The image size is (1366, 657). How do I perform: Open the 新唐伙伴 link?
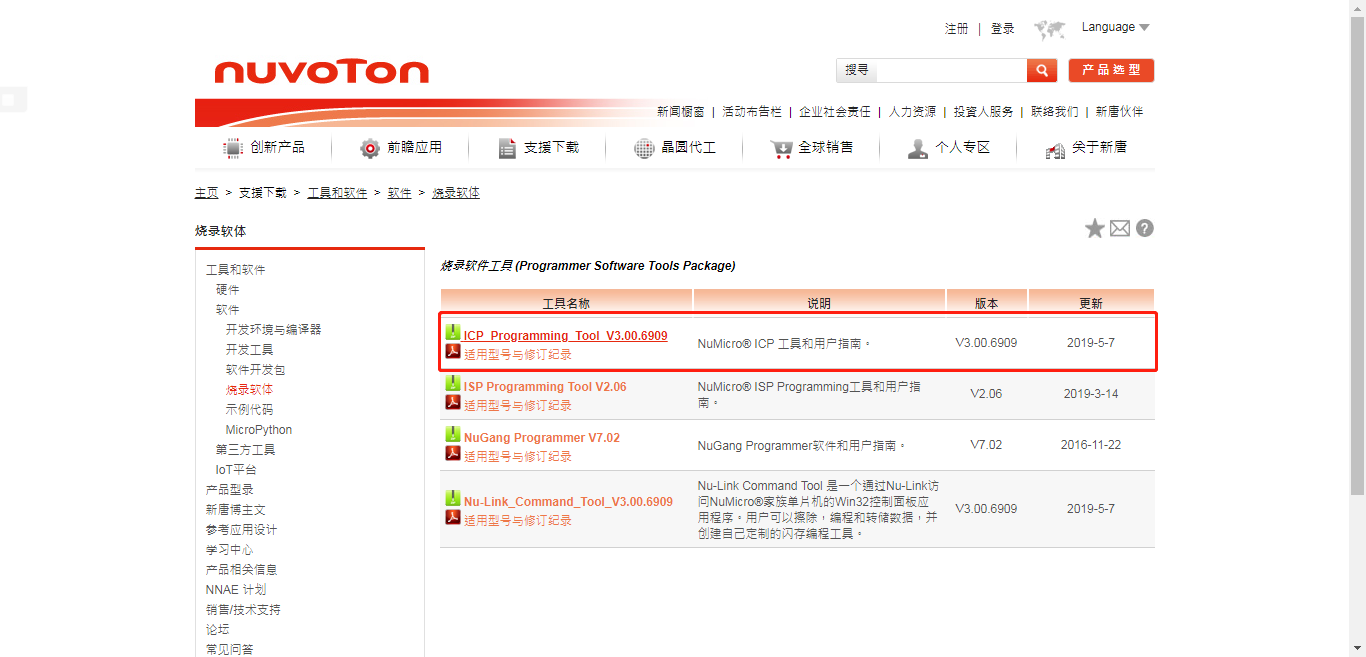(1120, 112)
